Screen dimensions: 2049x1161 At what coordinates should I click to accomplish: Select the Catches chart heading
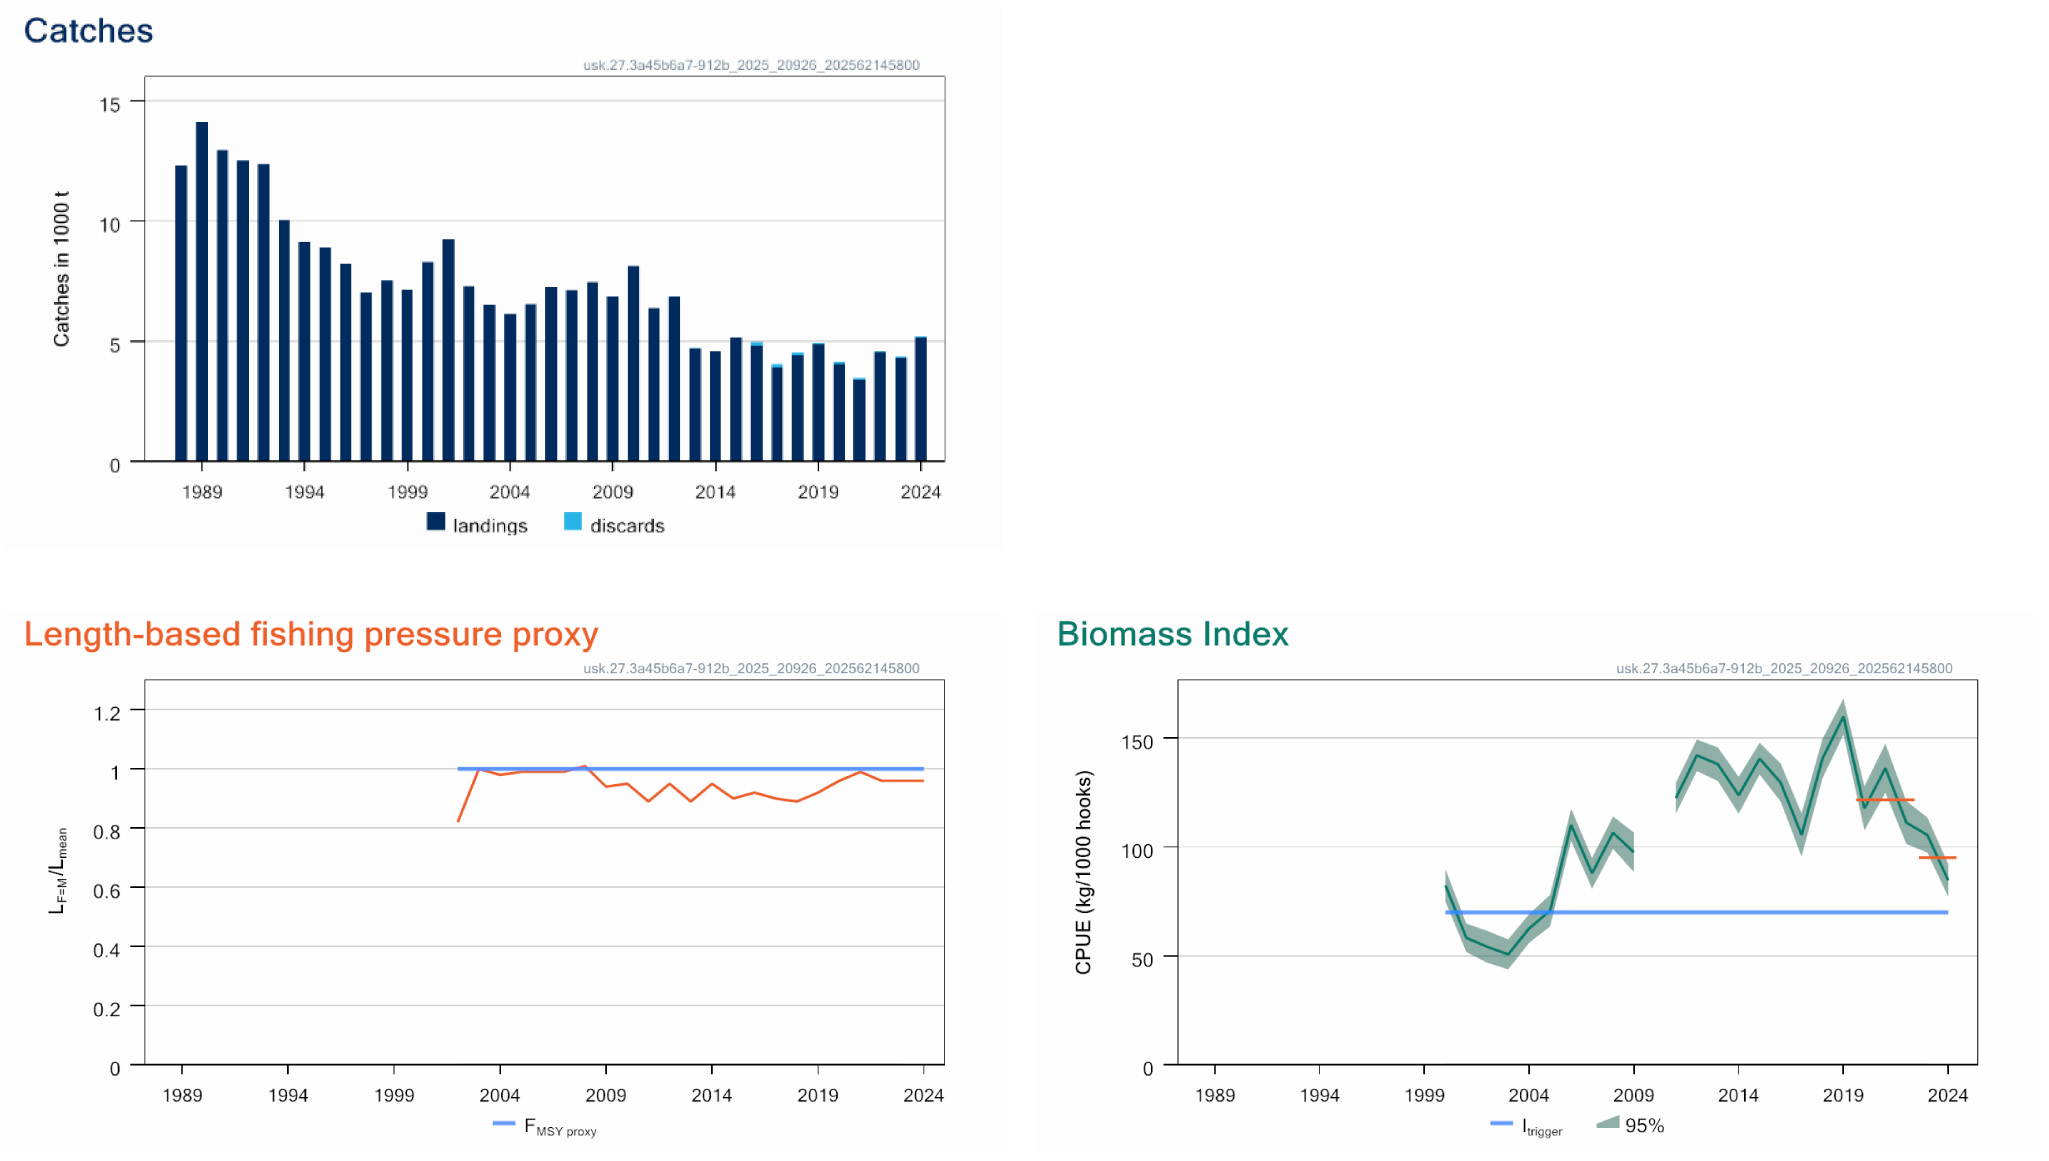tap(89, 31)
